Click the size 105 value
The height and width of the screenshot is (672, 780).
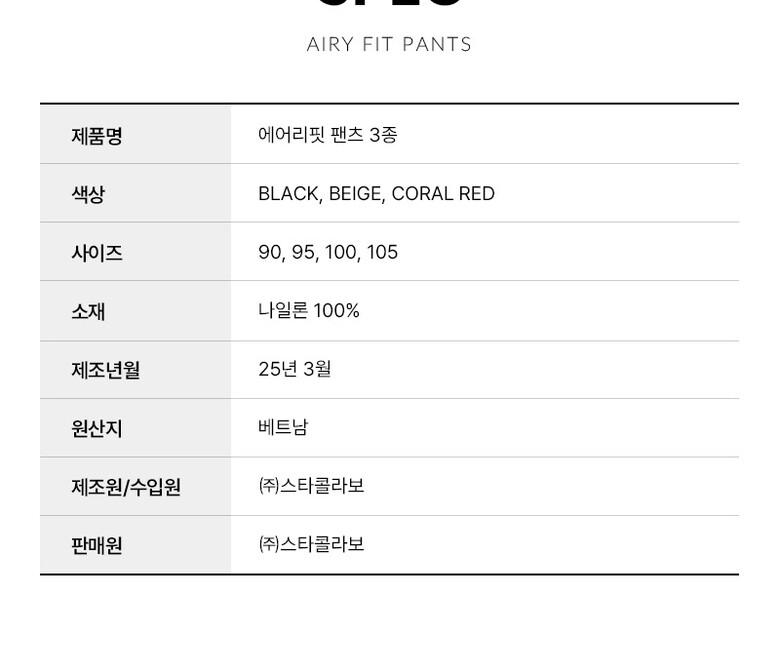[x=382, y=252]
